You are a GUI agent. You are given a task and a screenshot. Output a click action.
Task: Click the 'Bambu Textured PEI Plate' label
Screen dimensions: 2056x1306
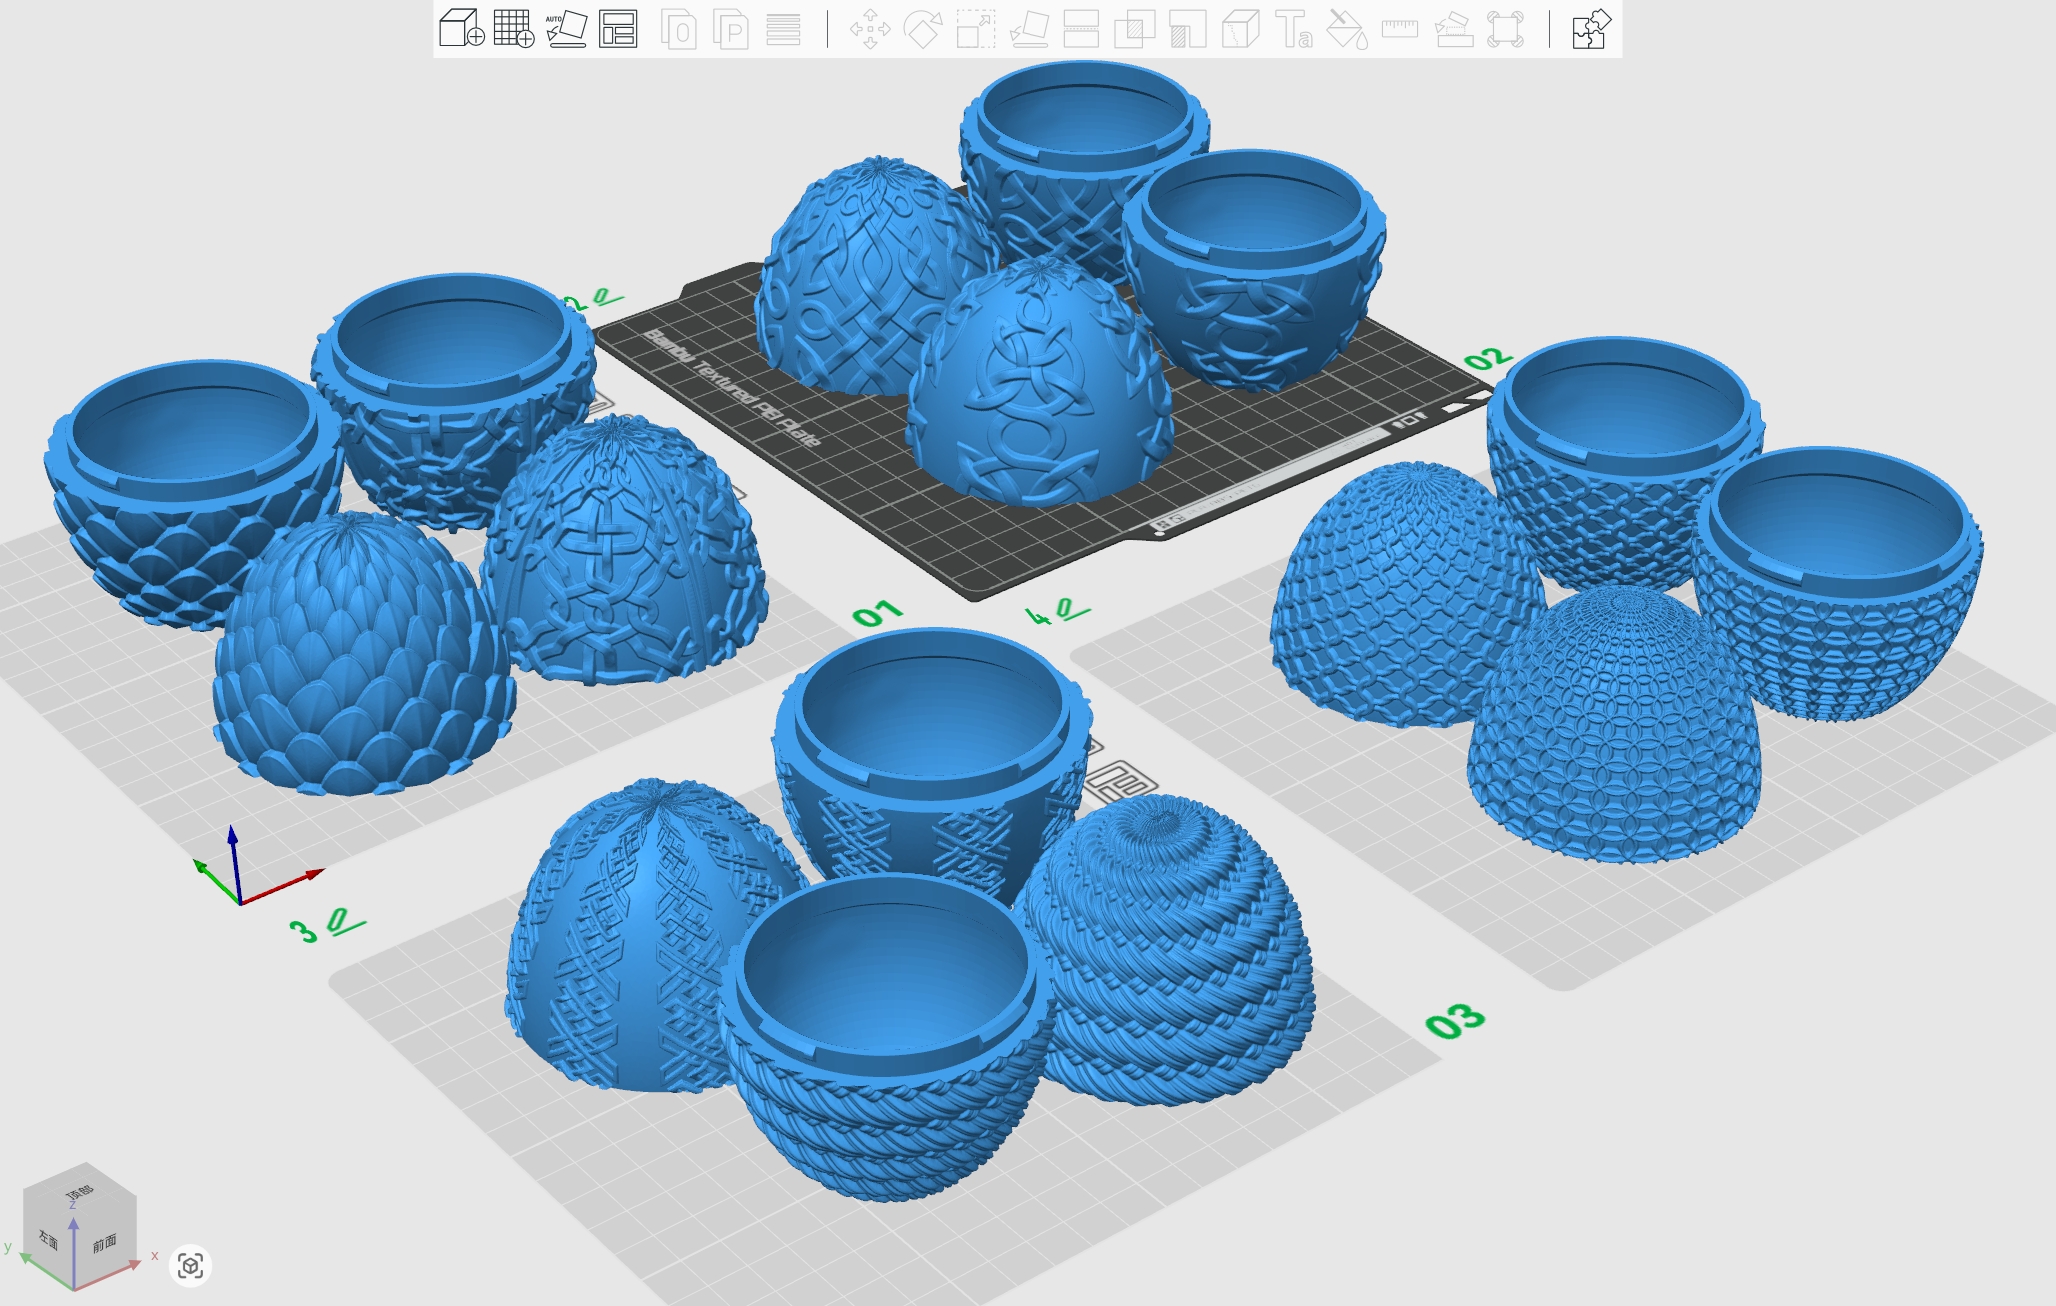[x=733, y=388]
